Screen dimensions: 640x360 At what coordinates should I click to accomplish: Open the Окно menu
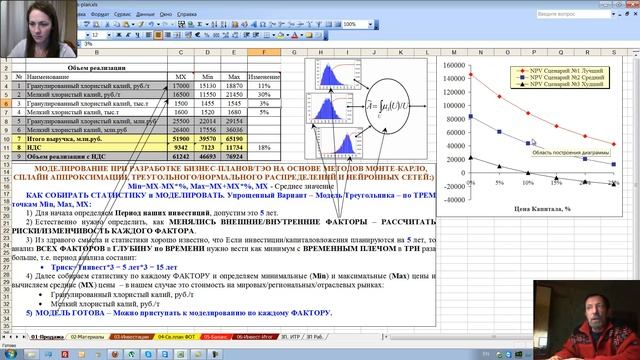[166, 14]
